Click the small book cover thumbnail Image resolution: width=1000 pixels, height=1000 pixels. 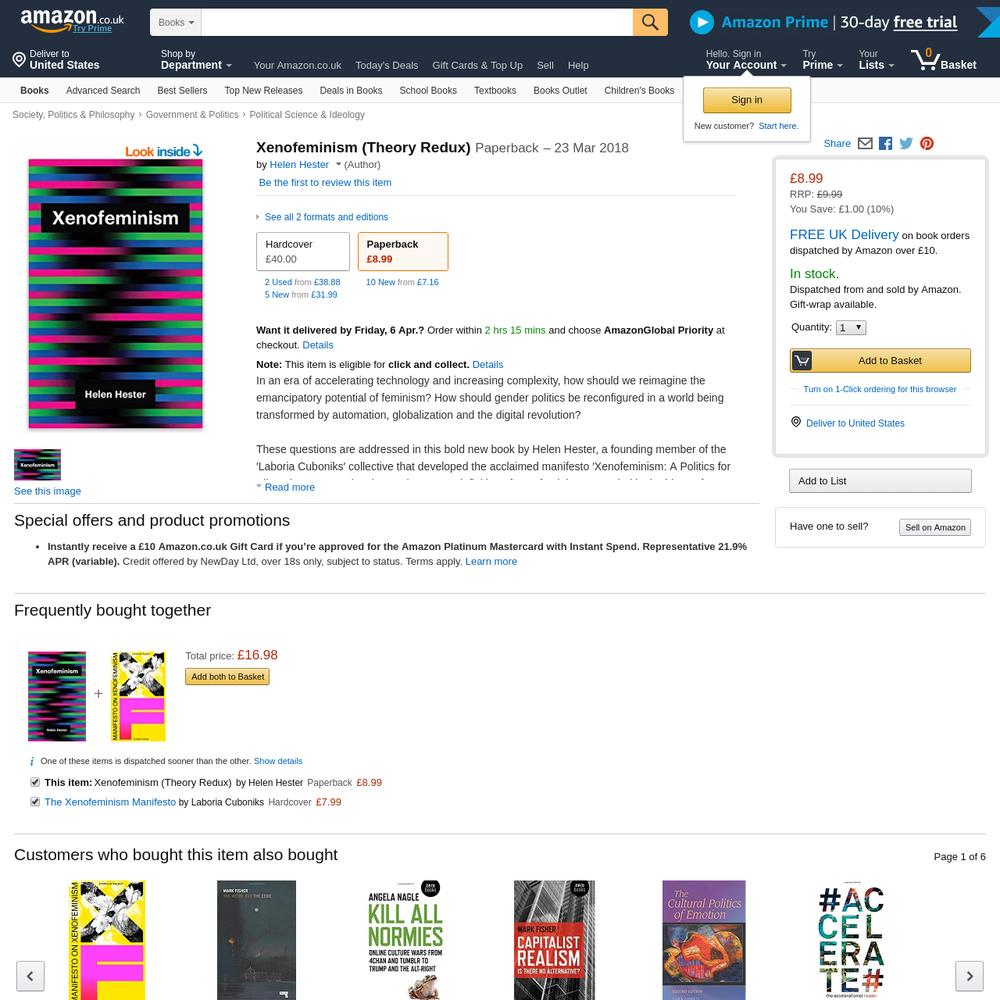tap(38, 465)
